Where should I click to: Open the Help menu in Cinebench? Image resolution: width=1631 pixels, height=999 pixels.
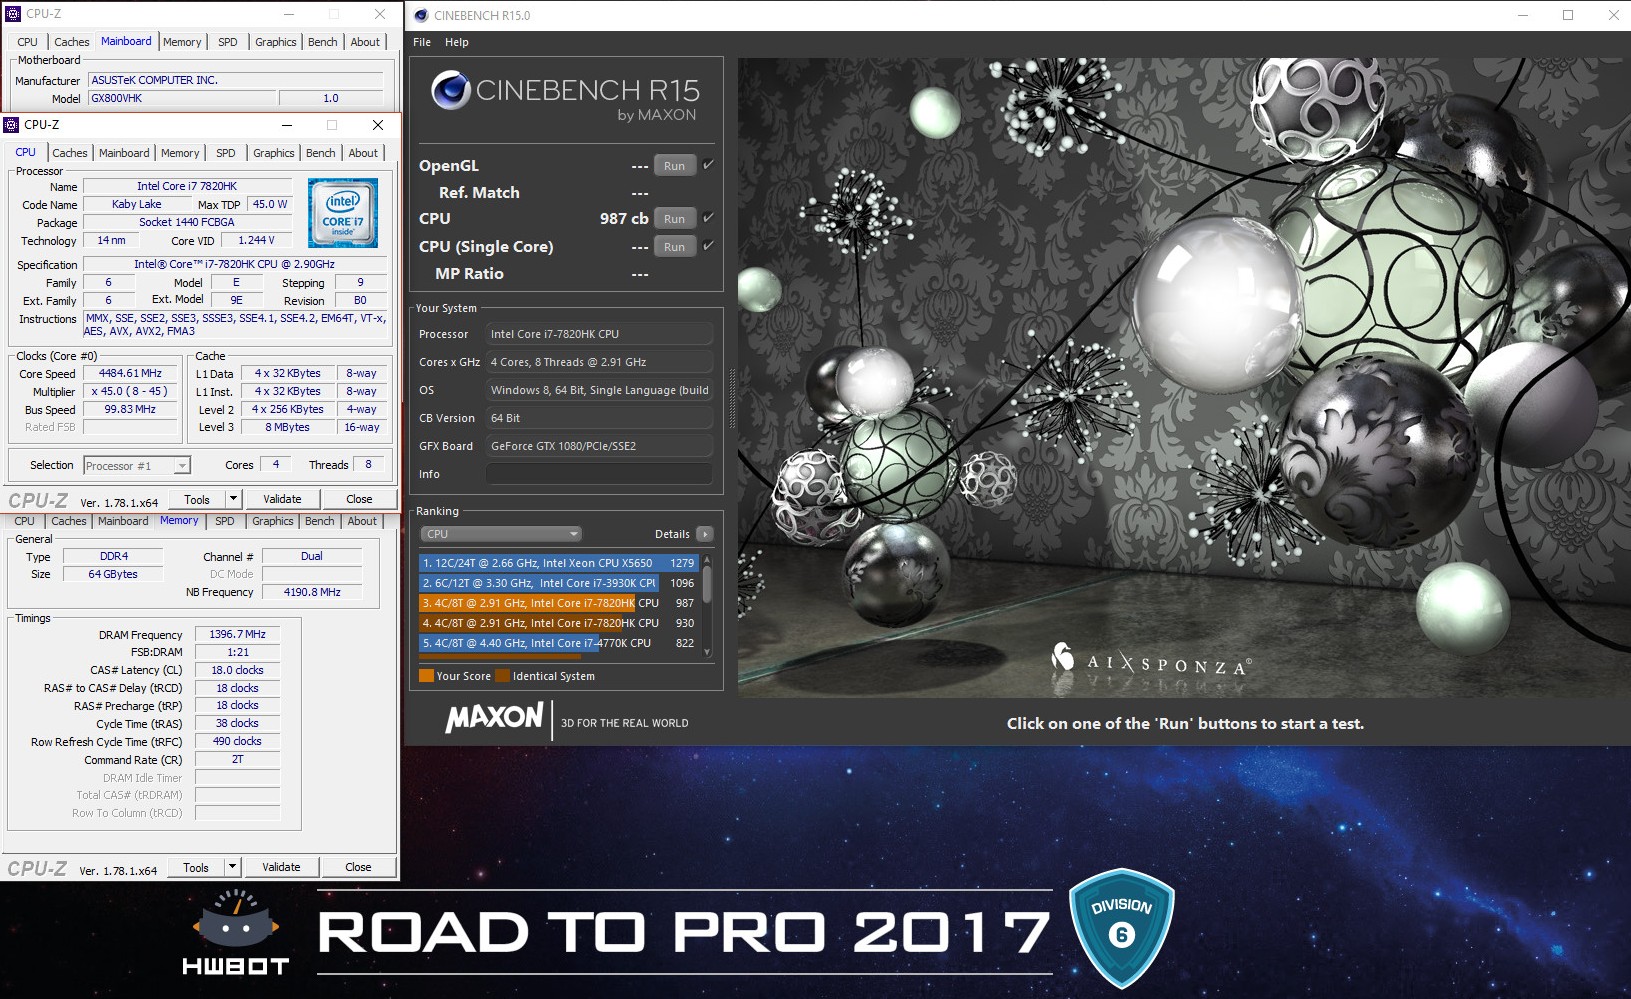point(457,42)
